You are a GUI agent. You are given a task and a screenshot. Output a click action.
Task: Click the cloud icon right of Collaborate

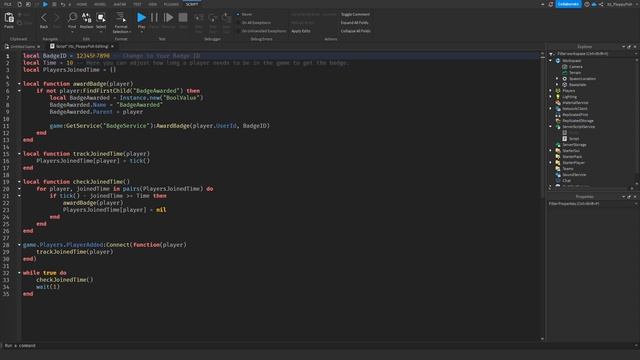(x=594, y=4)
